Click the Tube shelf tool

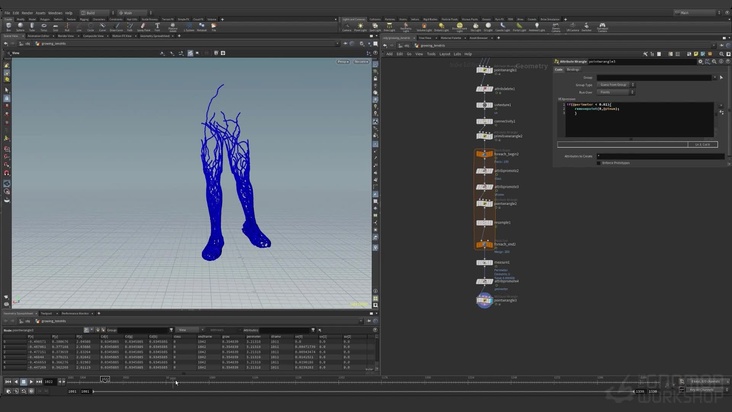[x=32, y=27]
